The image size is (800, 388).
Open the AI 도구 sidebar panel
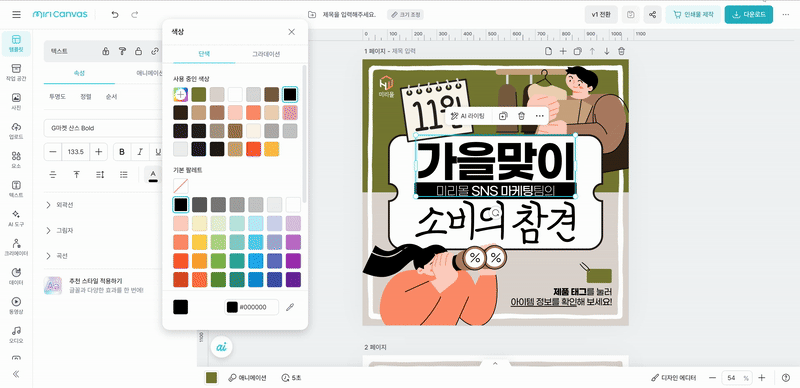16,218
